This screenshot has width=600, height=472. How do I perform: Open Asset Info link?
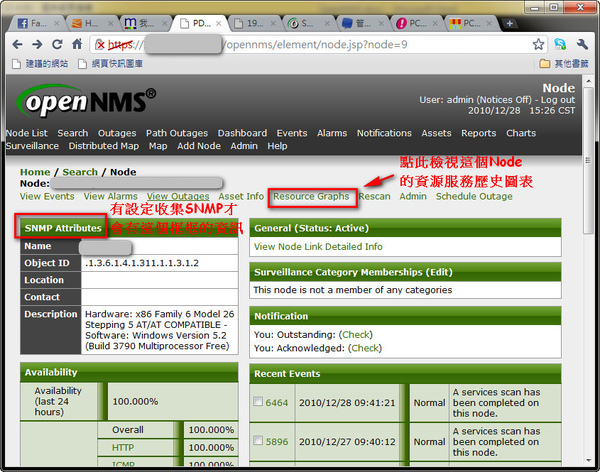(x=241, y=196)
